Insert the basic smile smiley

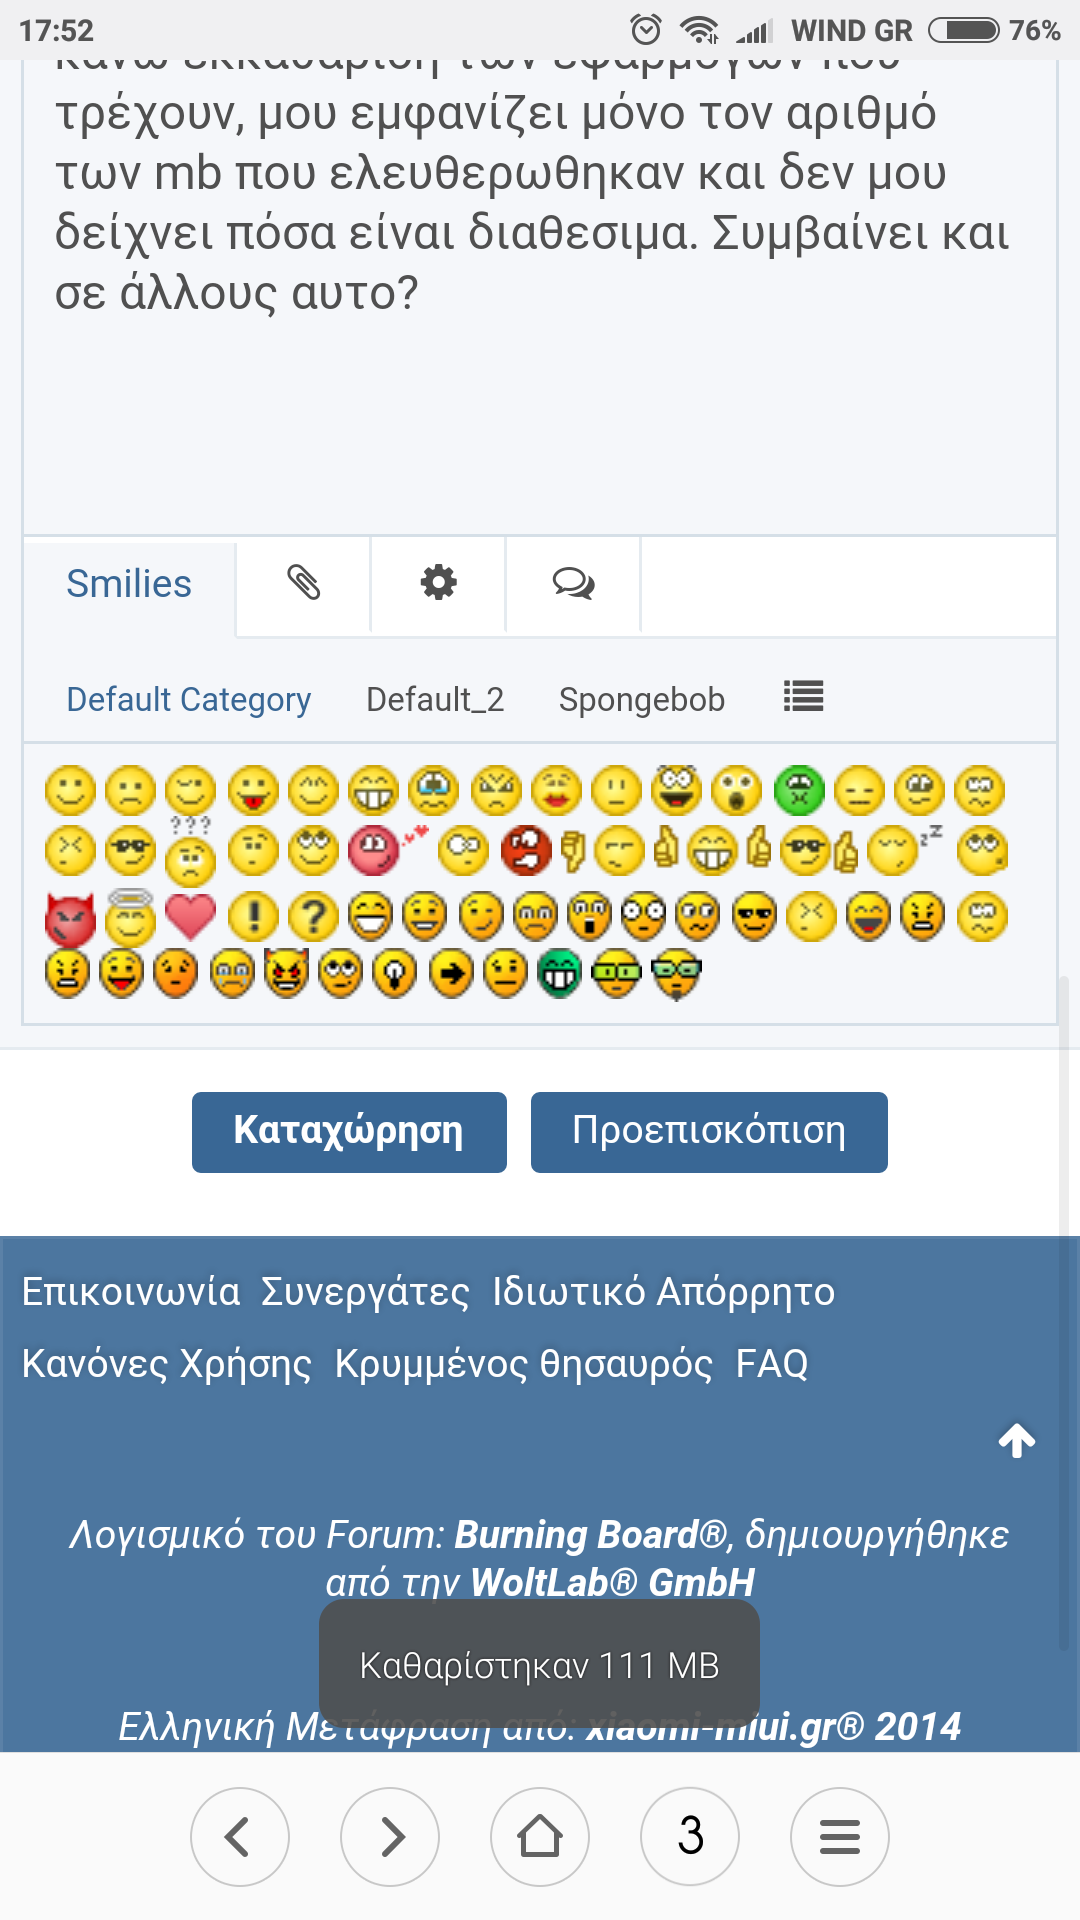tap(70, 791)
